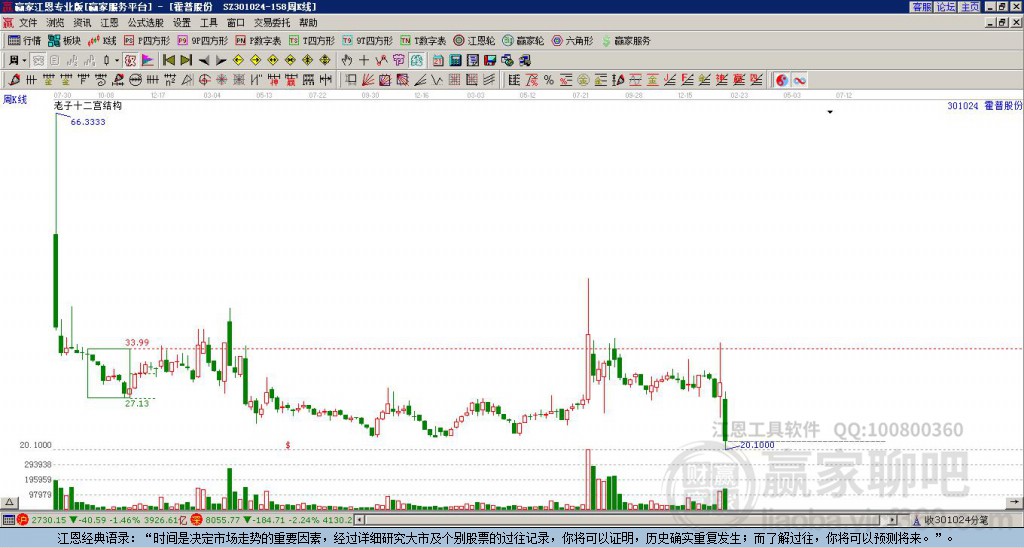The image size is (1024, 548).
Task: Open the 工具 menu
Action: coord(209,23)
